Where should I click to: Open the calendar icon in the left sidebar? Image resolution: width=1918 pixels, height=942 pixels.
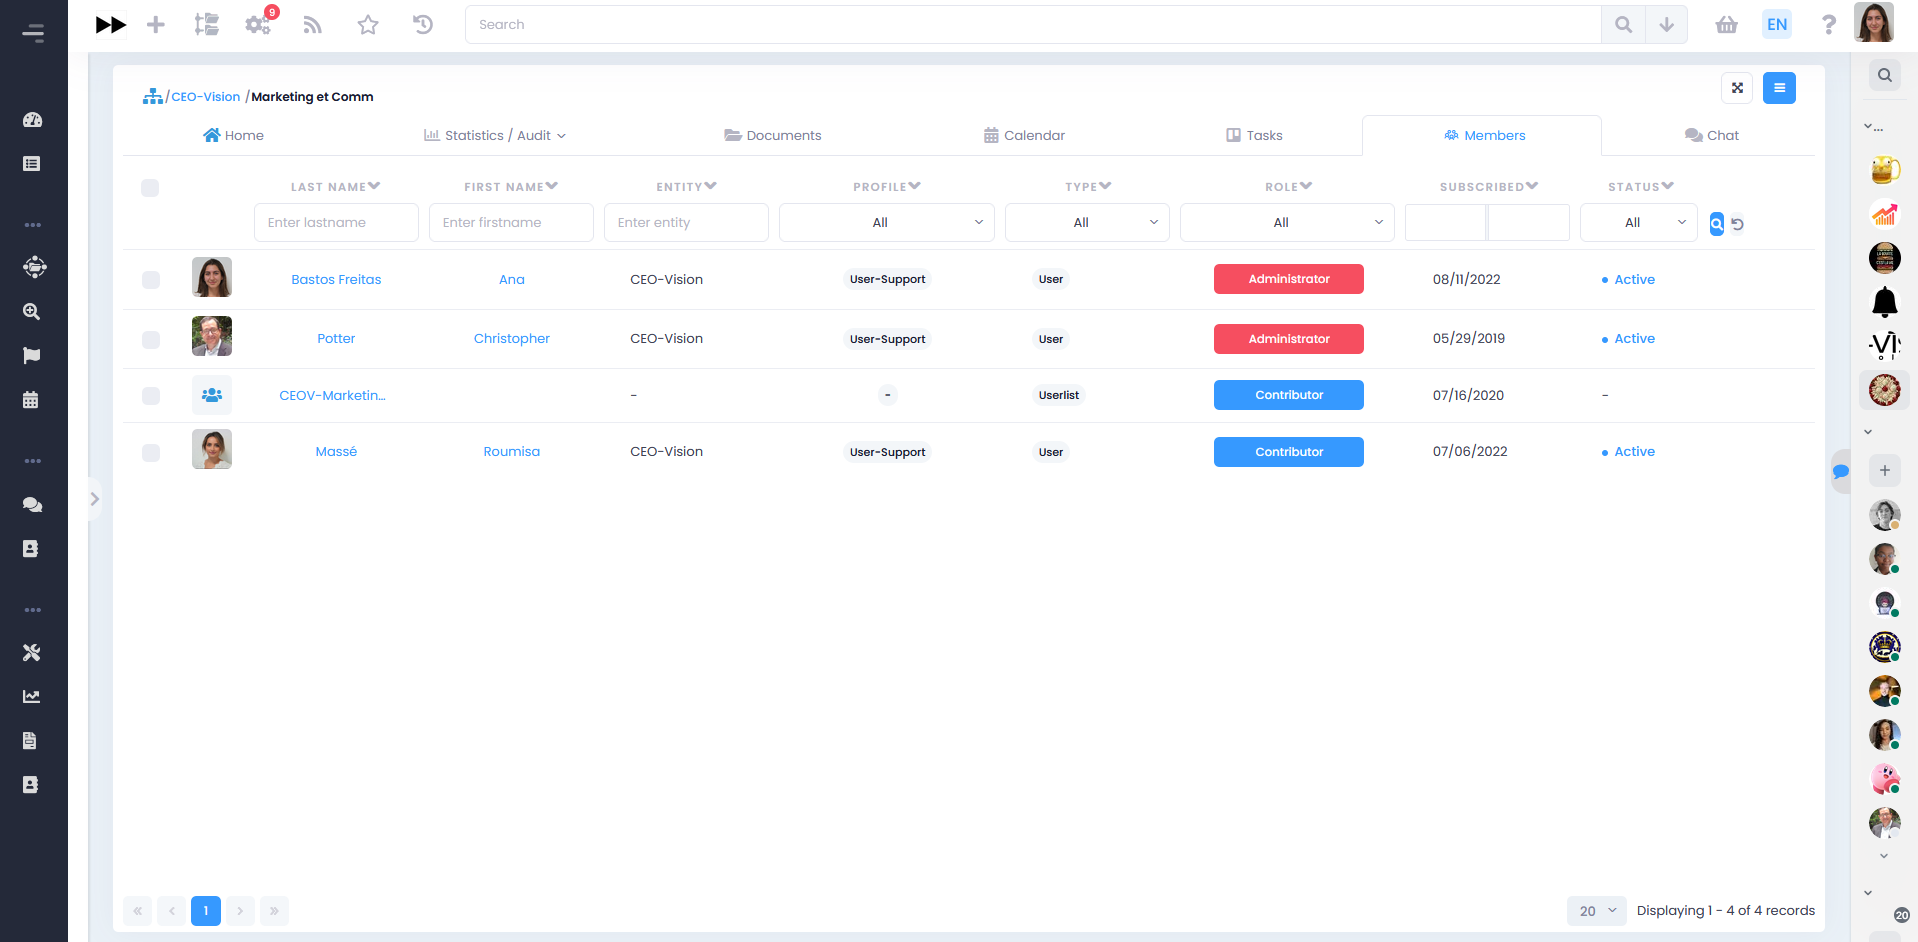click(32, 400)
